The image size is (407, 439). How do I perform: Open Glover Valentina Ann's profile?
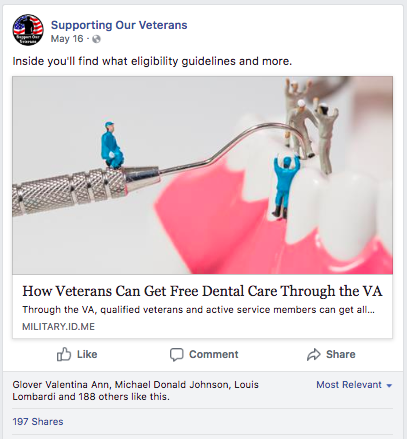(x=60, y=385)
